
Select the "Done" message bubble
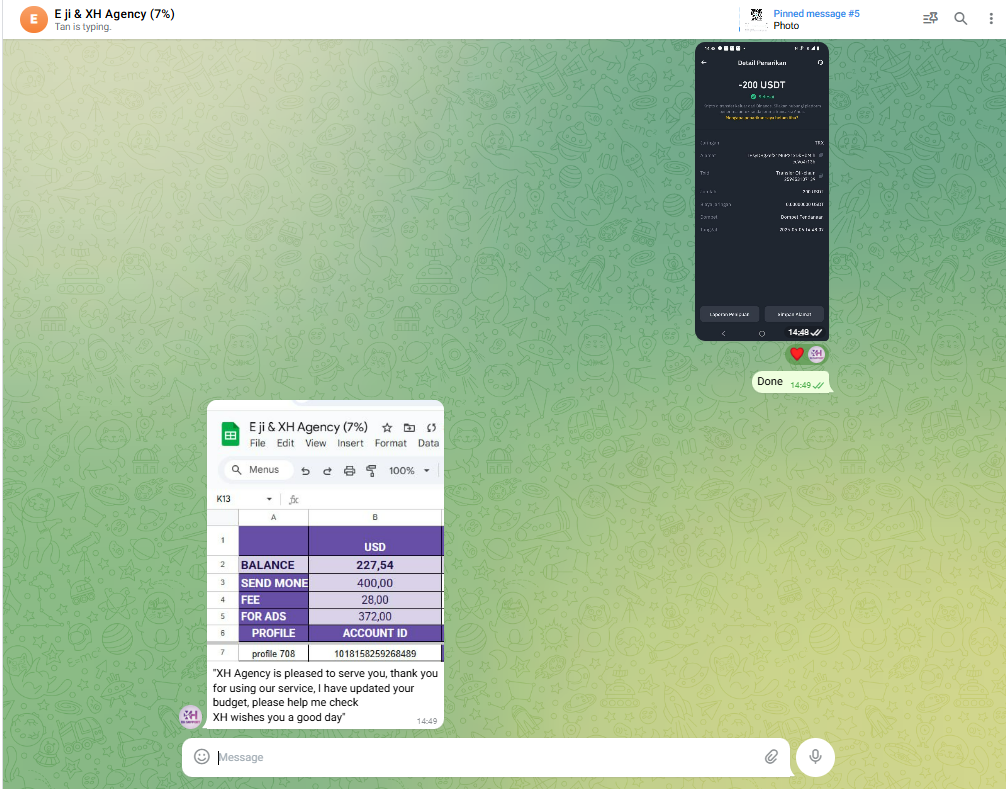771,382
